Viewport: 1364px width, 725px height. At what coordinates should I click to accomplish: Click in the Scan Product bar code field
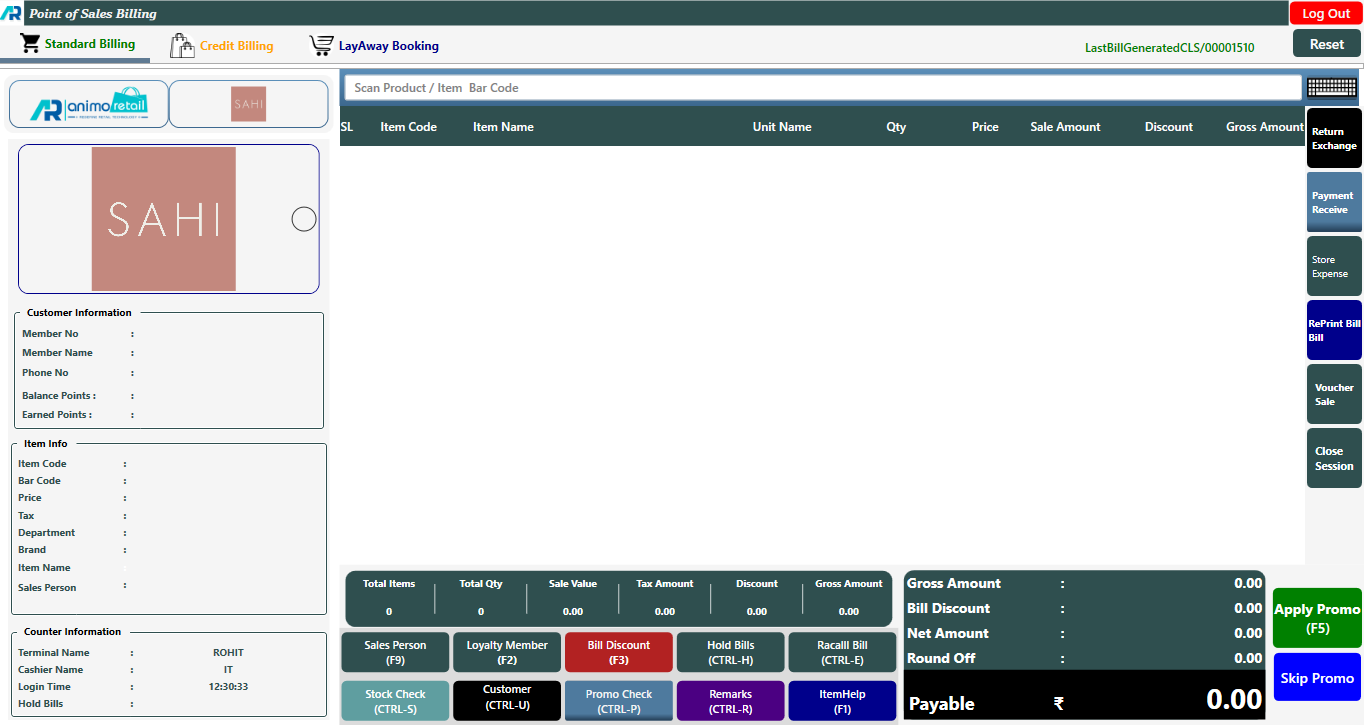pyautogui.click(x=822, y=88)
